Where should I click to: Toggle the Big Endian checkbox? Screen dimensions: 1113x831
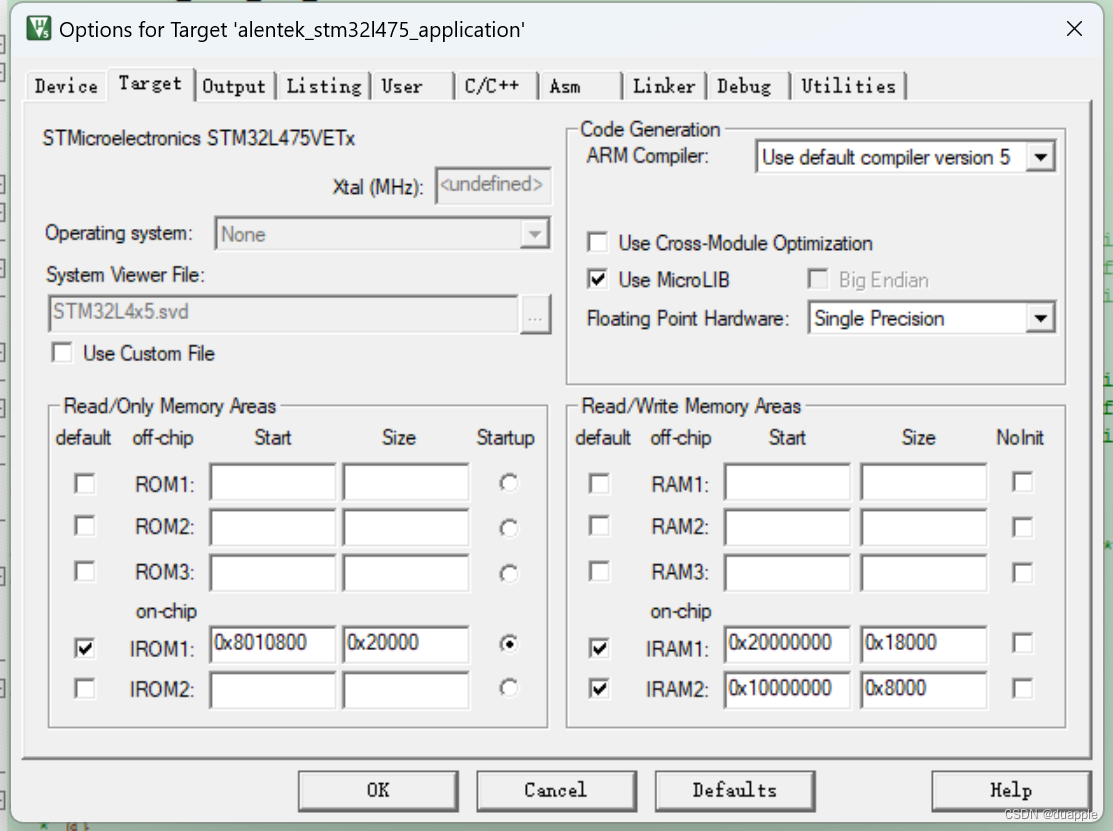point(818,279)
